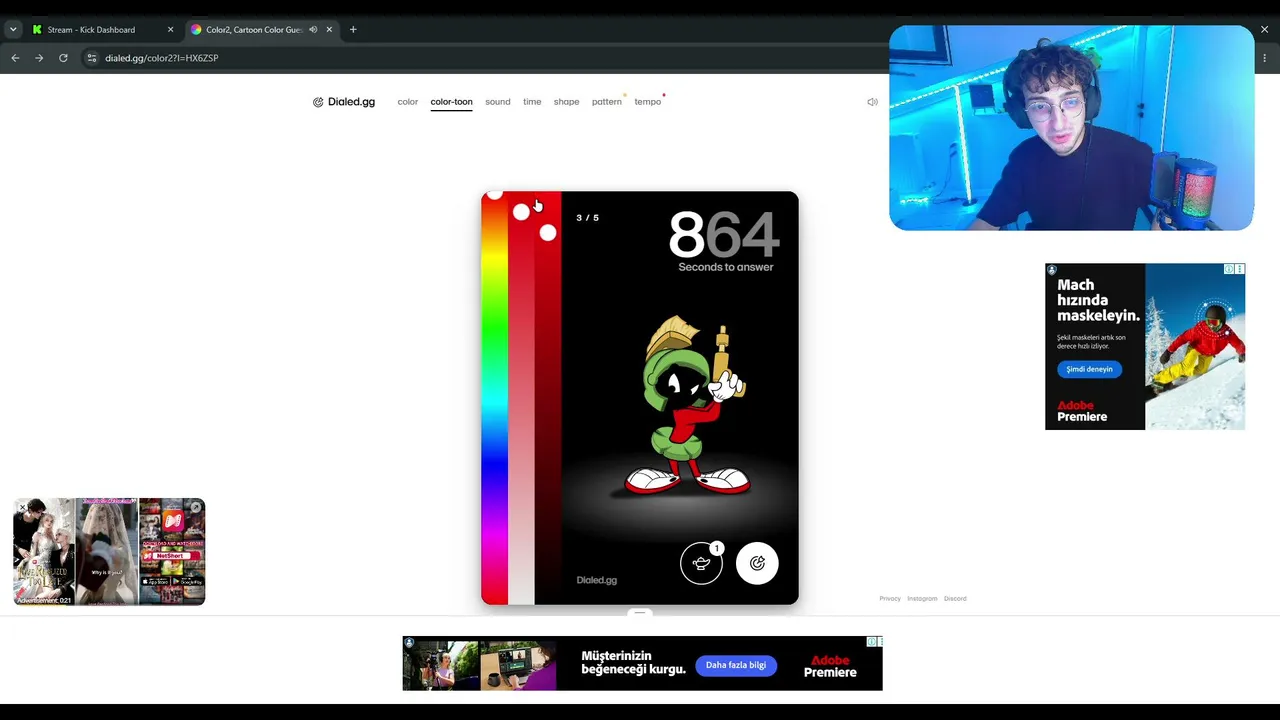Open the Discord footer link

(955, 599)
